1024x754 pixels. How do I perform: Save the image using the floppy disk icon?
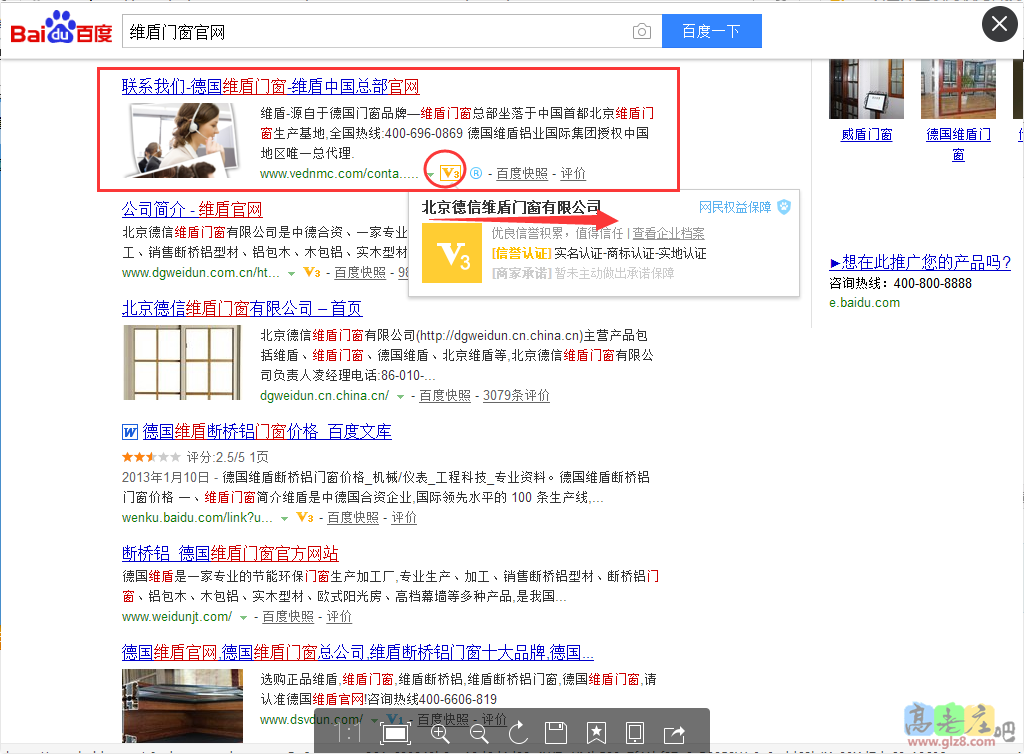point(557,733)
